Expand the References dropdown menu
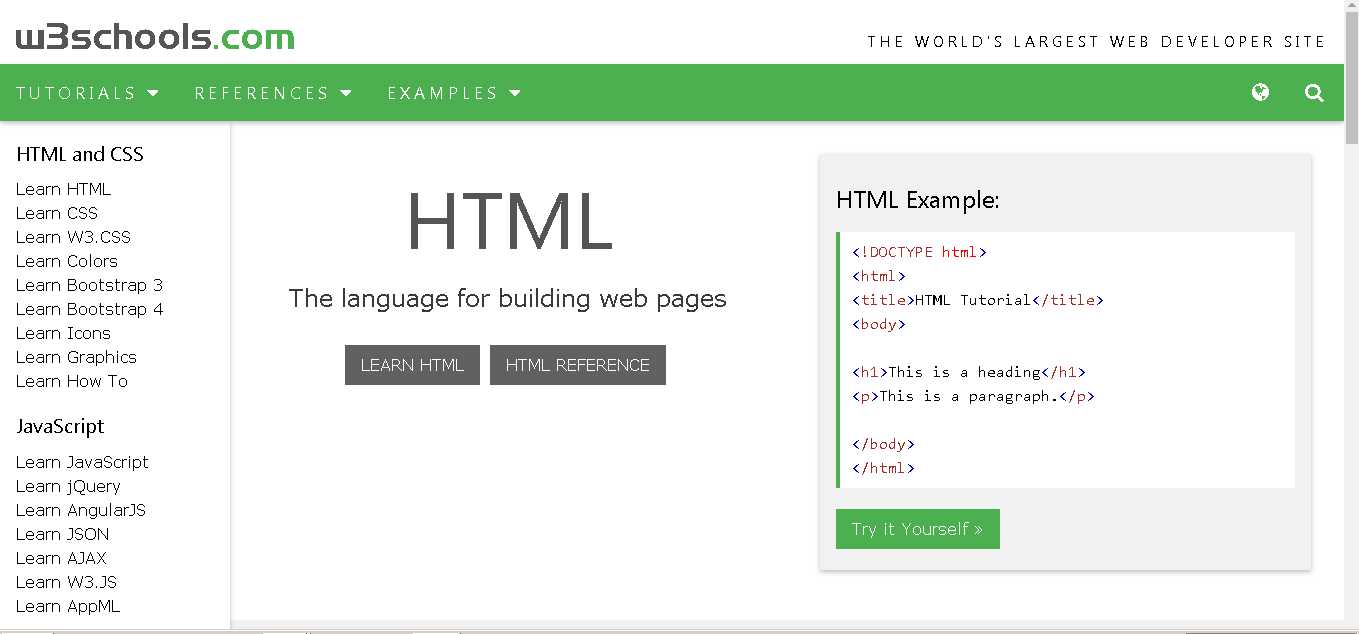 pos(274,93)
